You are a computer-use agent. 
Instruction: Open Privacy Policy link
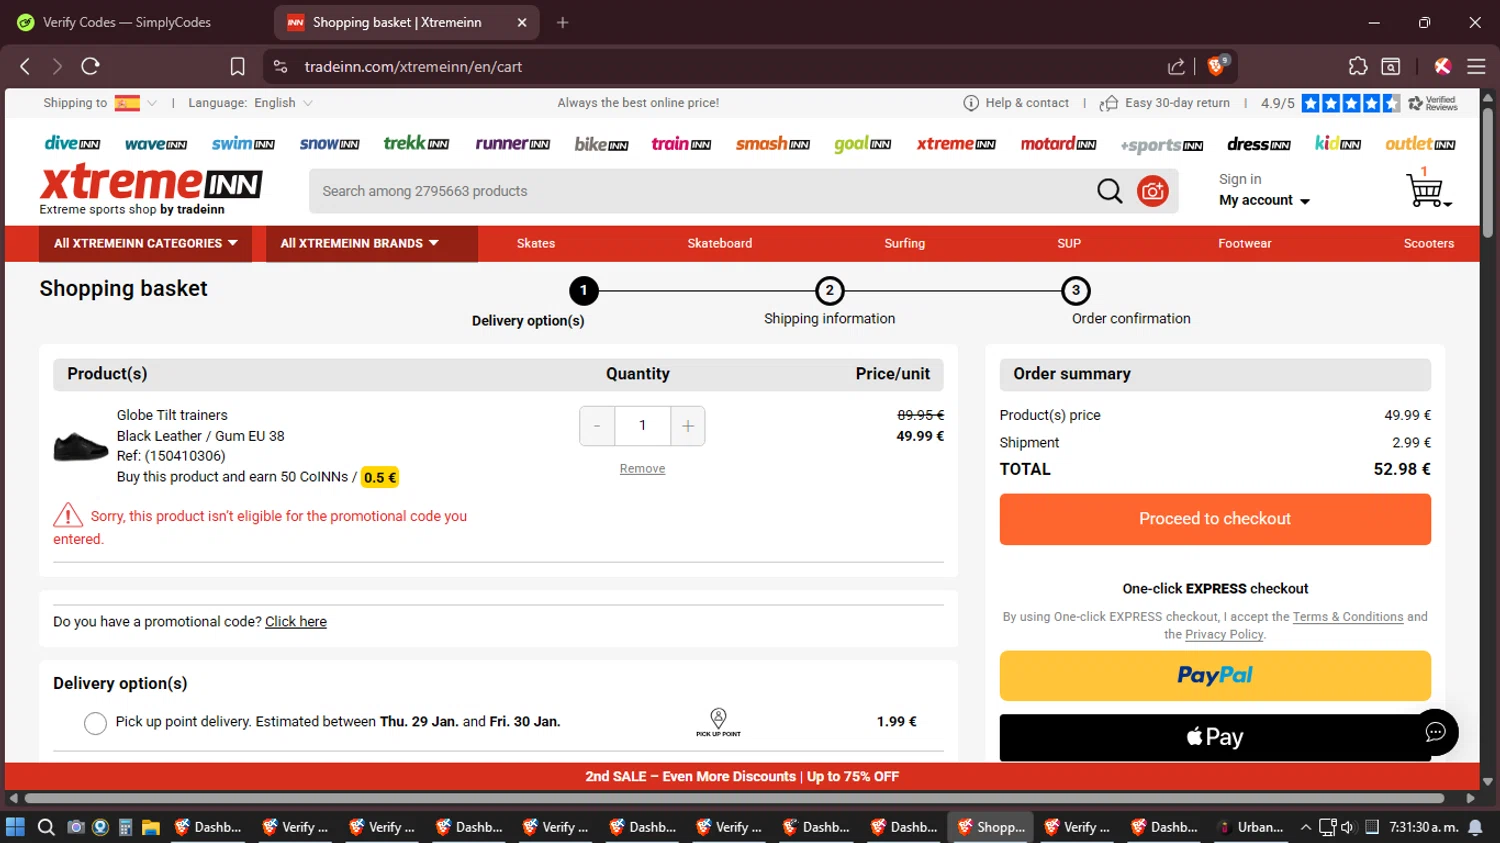(x=1224, y=635)
